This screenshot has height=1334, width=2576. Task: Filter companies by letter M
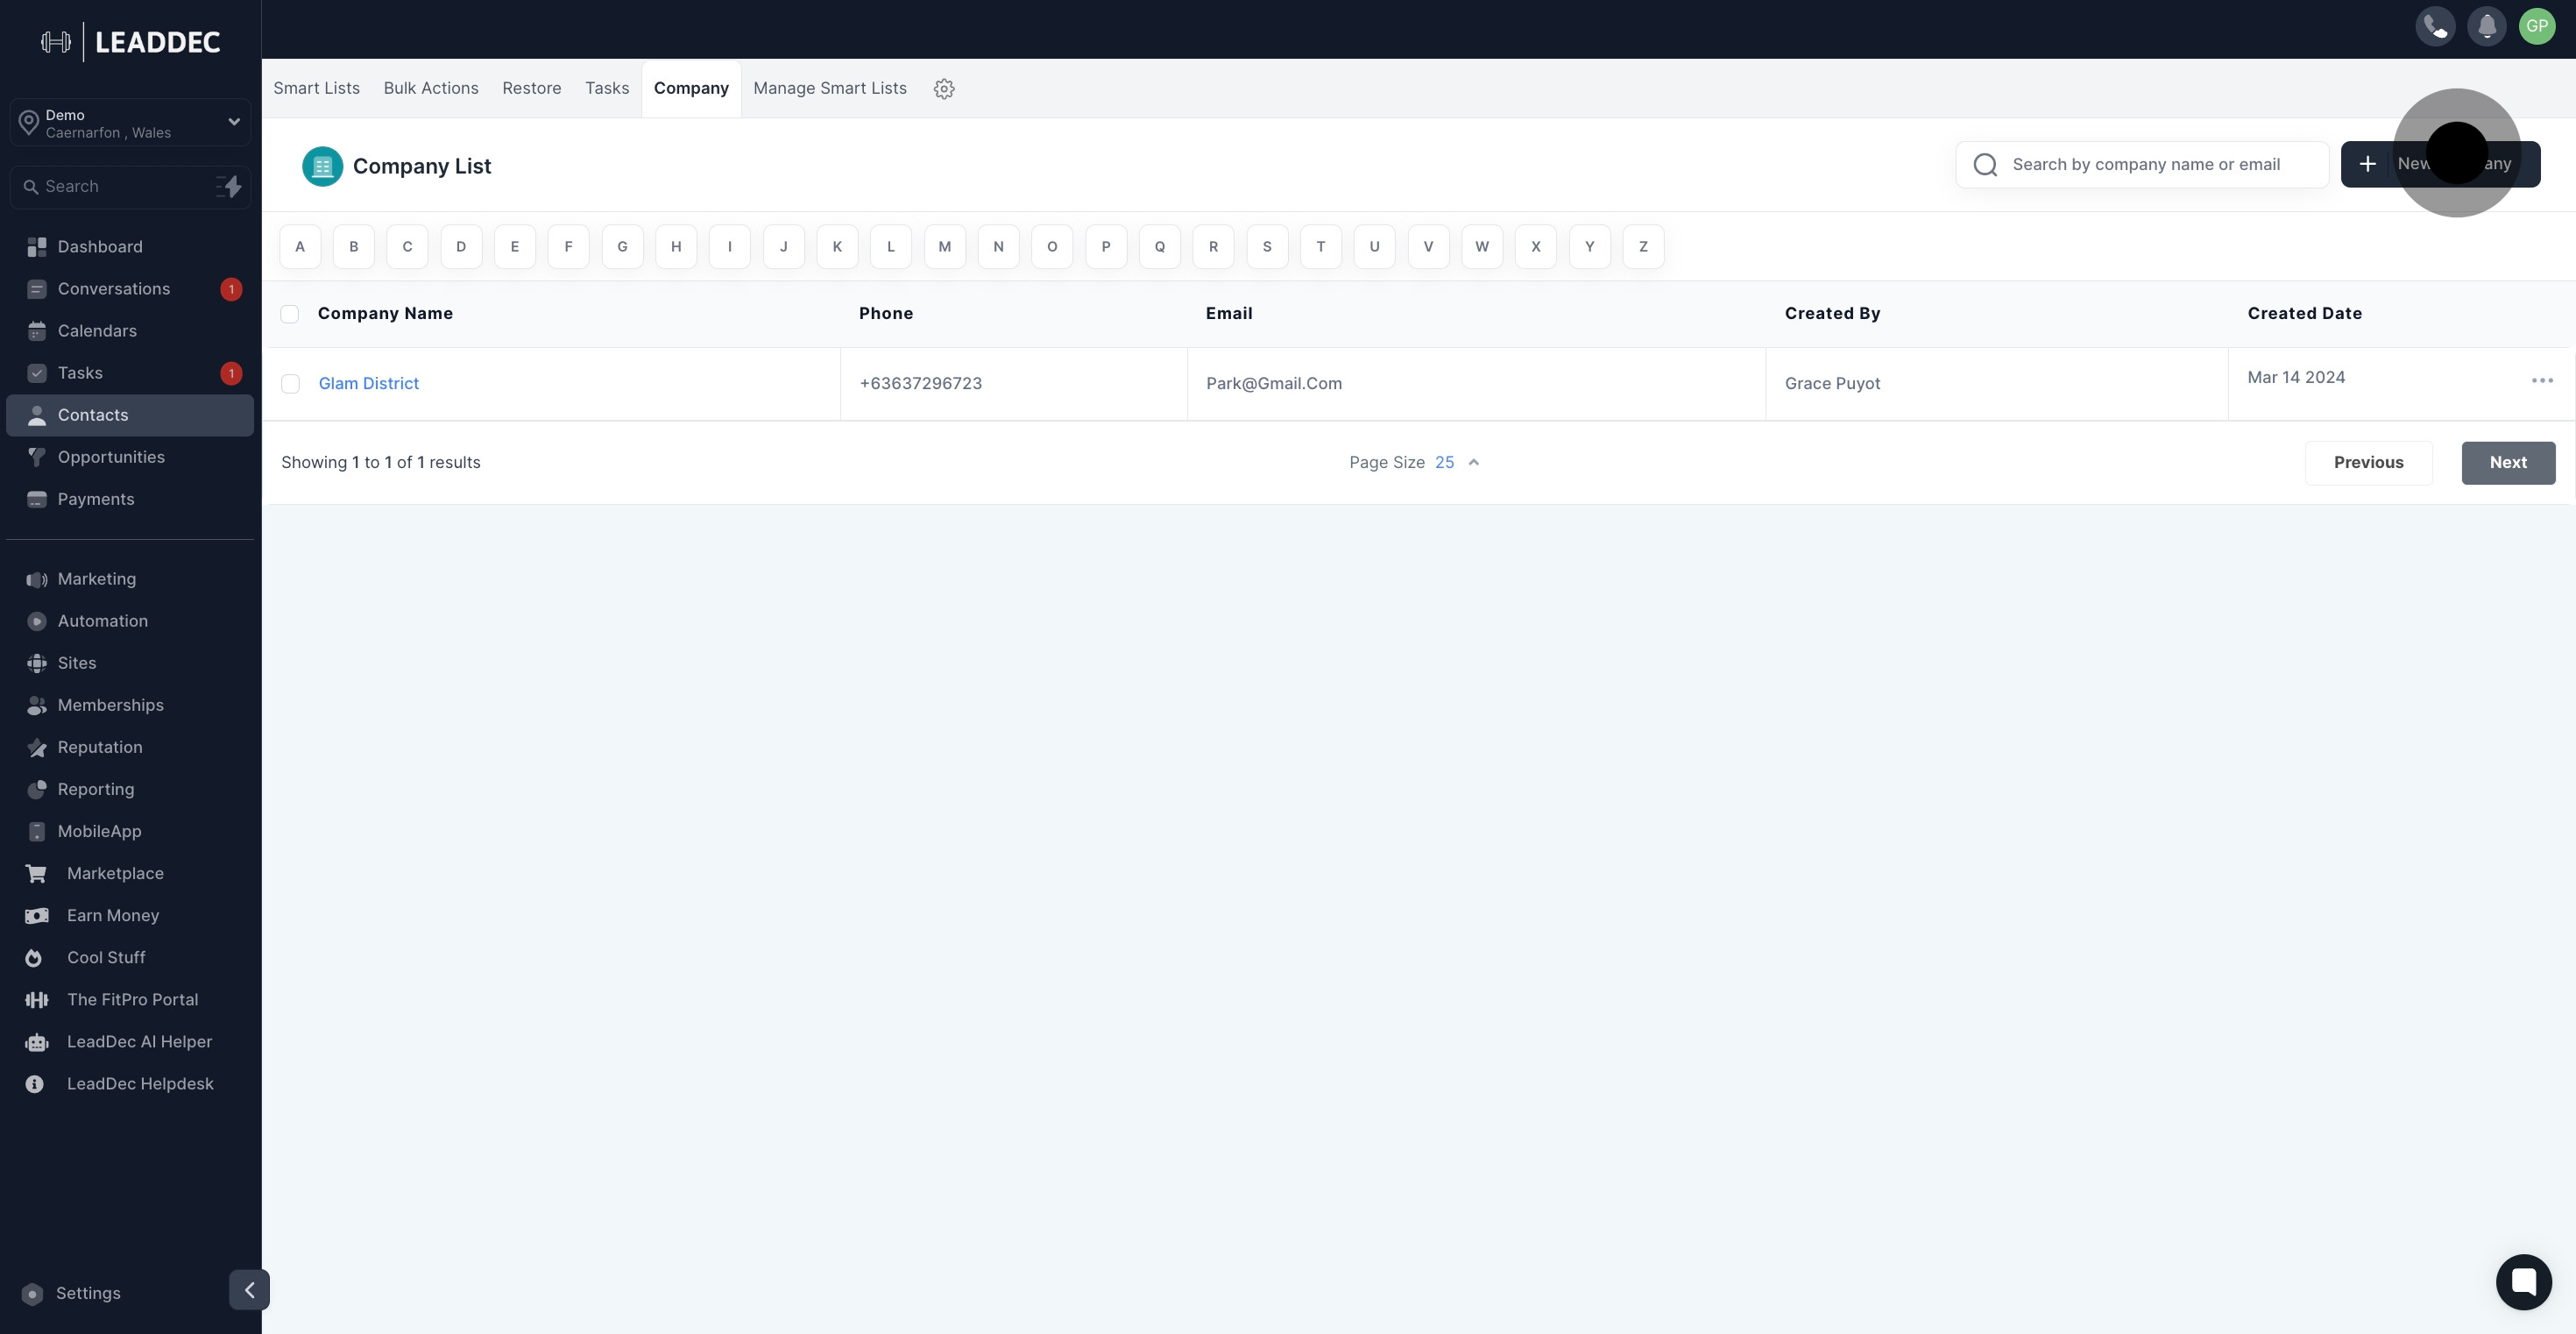(x=945, y=247)
